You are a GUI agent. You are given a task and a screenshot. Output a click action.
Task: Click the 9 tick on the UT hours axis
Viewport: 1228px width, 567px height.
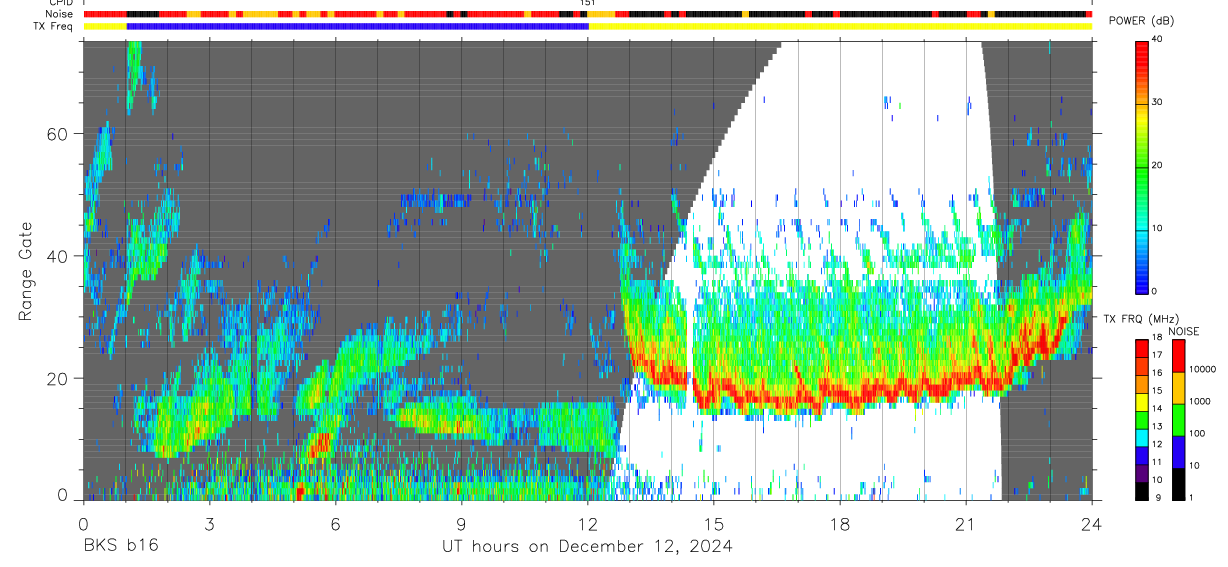(x=461, y=523)
